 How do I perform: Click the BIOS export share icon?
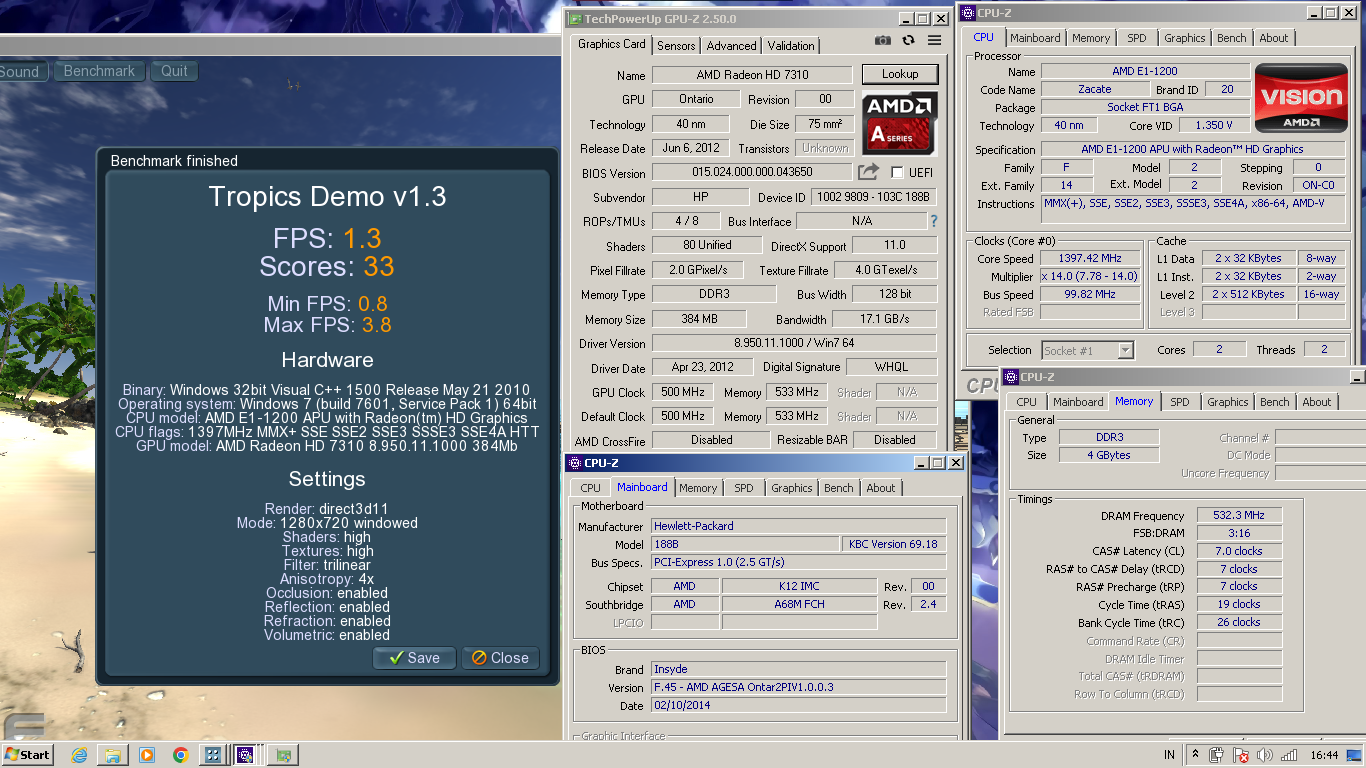click(x=868, y=172)
